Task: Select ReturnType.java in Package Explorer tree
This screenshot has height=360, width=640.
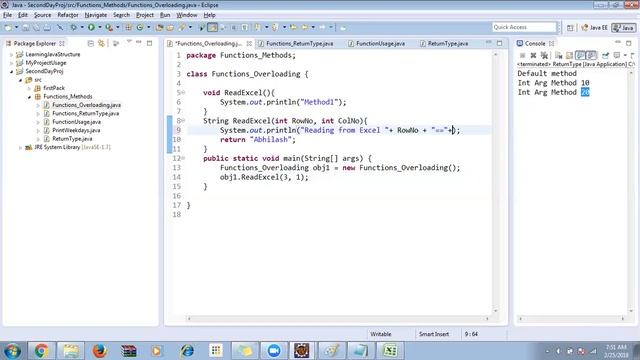Action: (72, 139)
